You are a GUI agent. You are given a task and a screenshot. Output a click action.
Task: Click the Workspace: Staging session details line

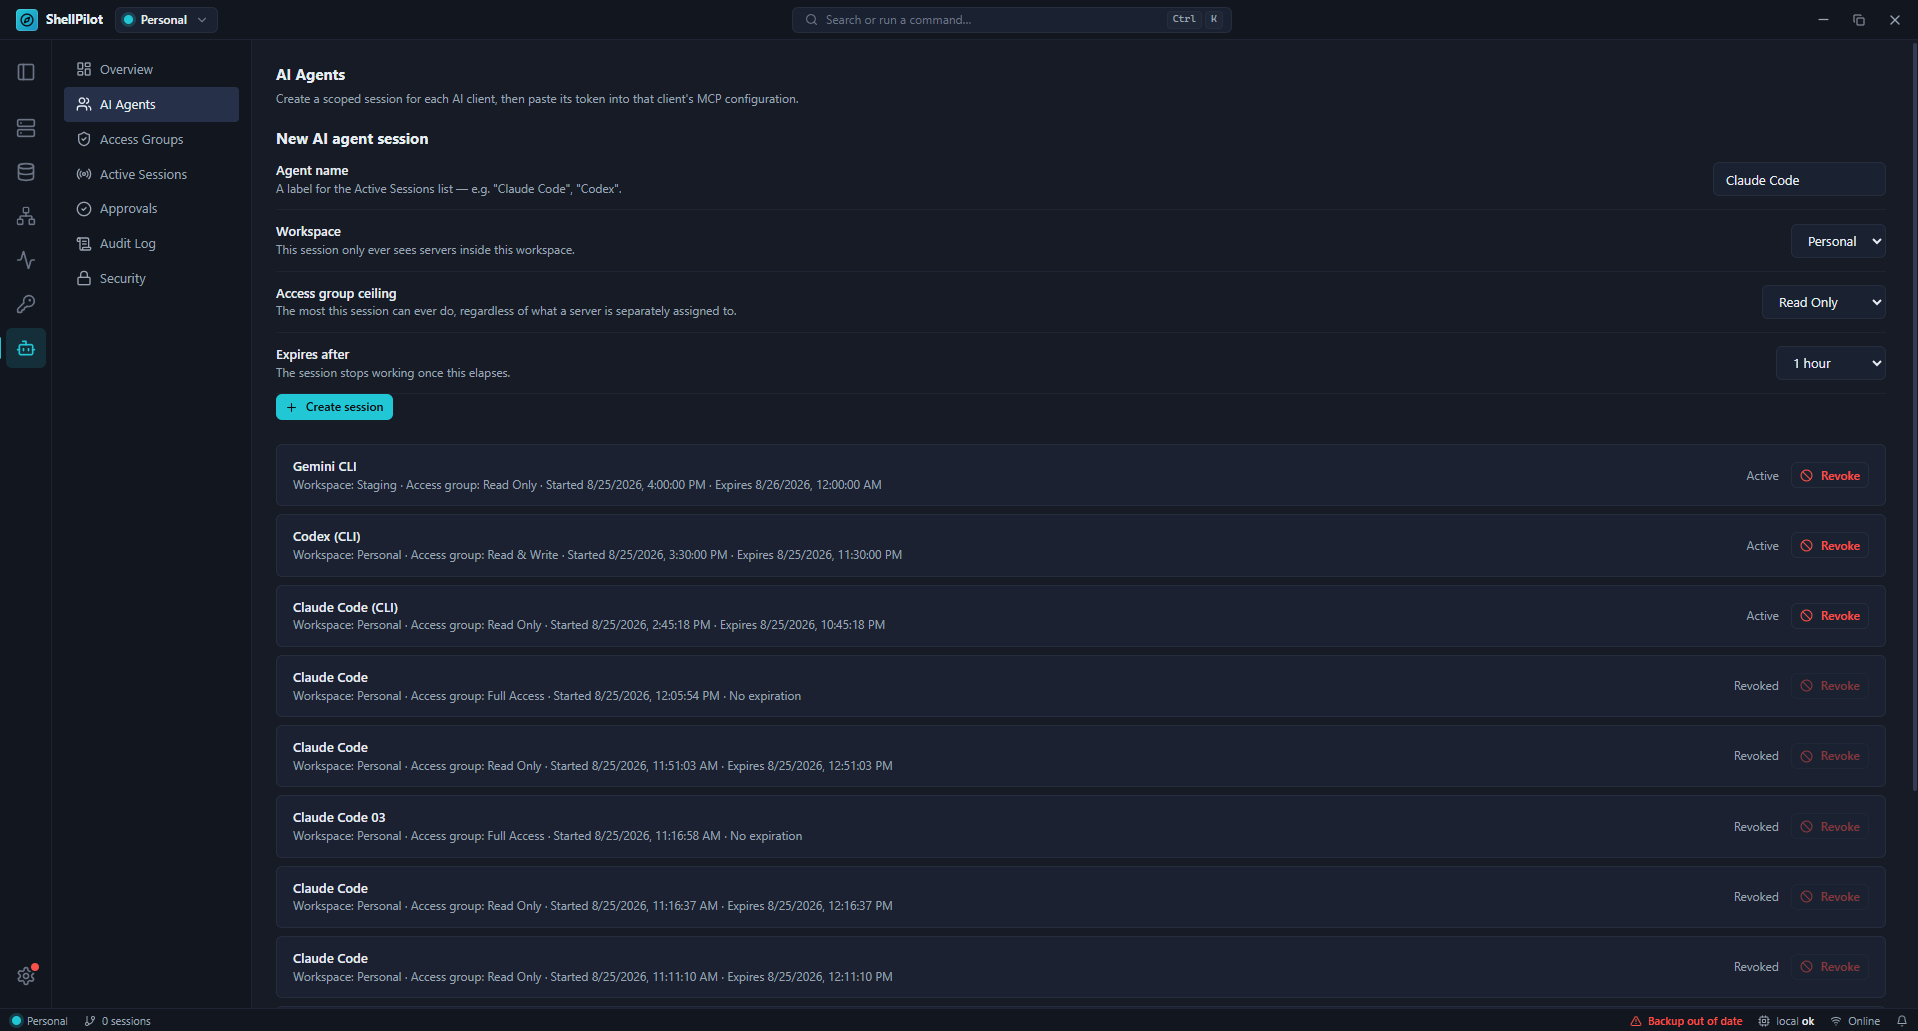pos(587,485)
